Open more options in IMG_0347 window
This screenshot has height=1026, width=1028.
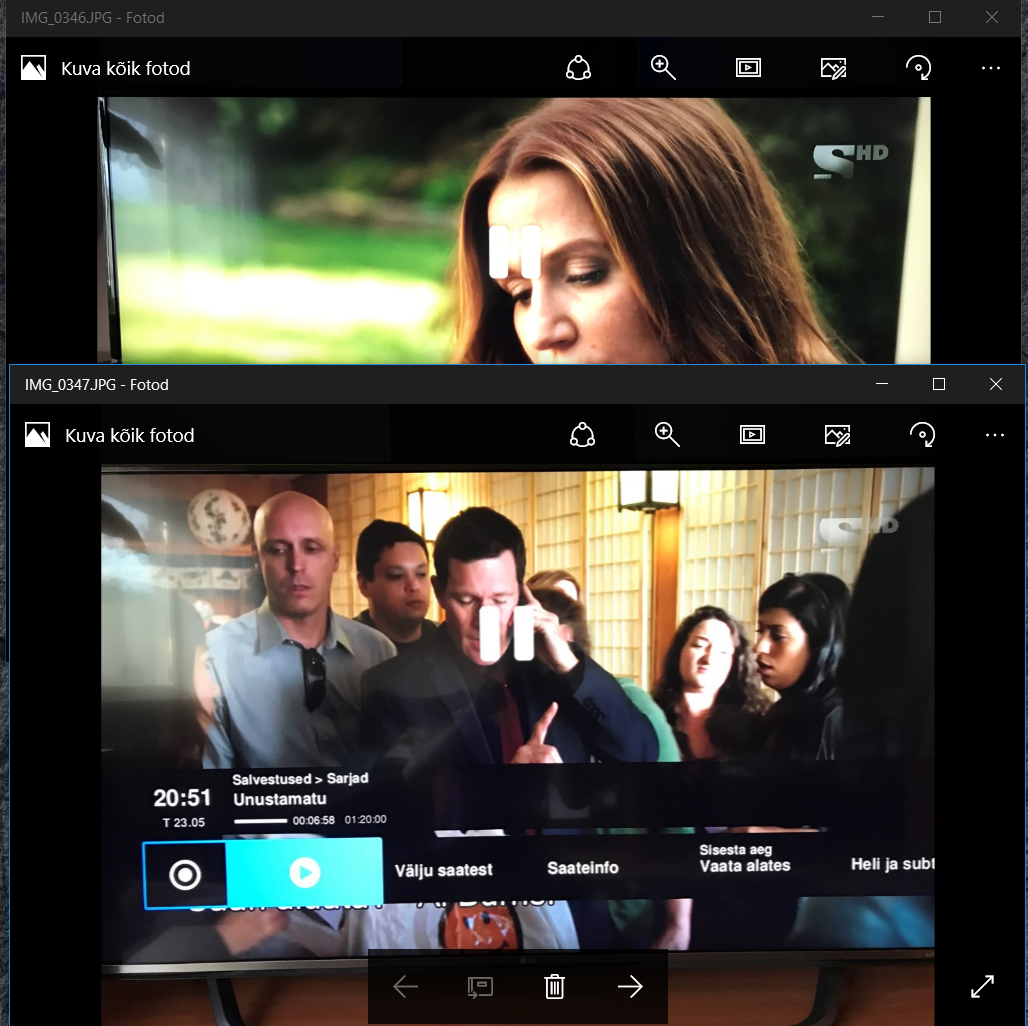click(x=995, y=435)
